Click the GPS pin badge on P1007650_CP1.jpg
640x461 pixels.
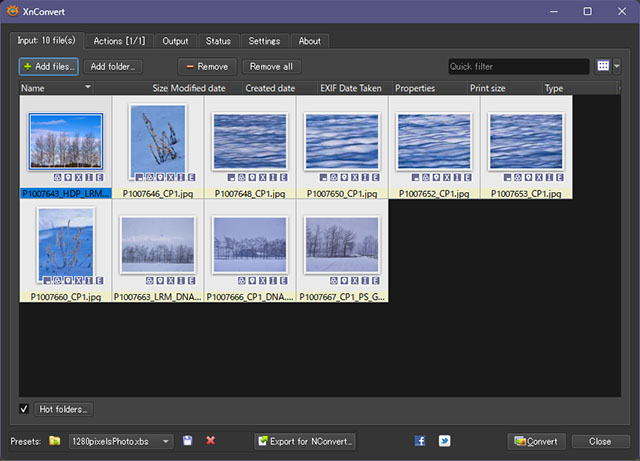coord(344,177)
